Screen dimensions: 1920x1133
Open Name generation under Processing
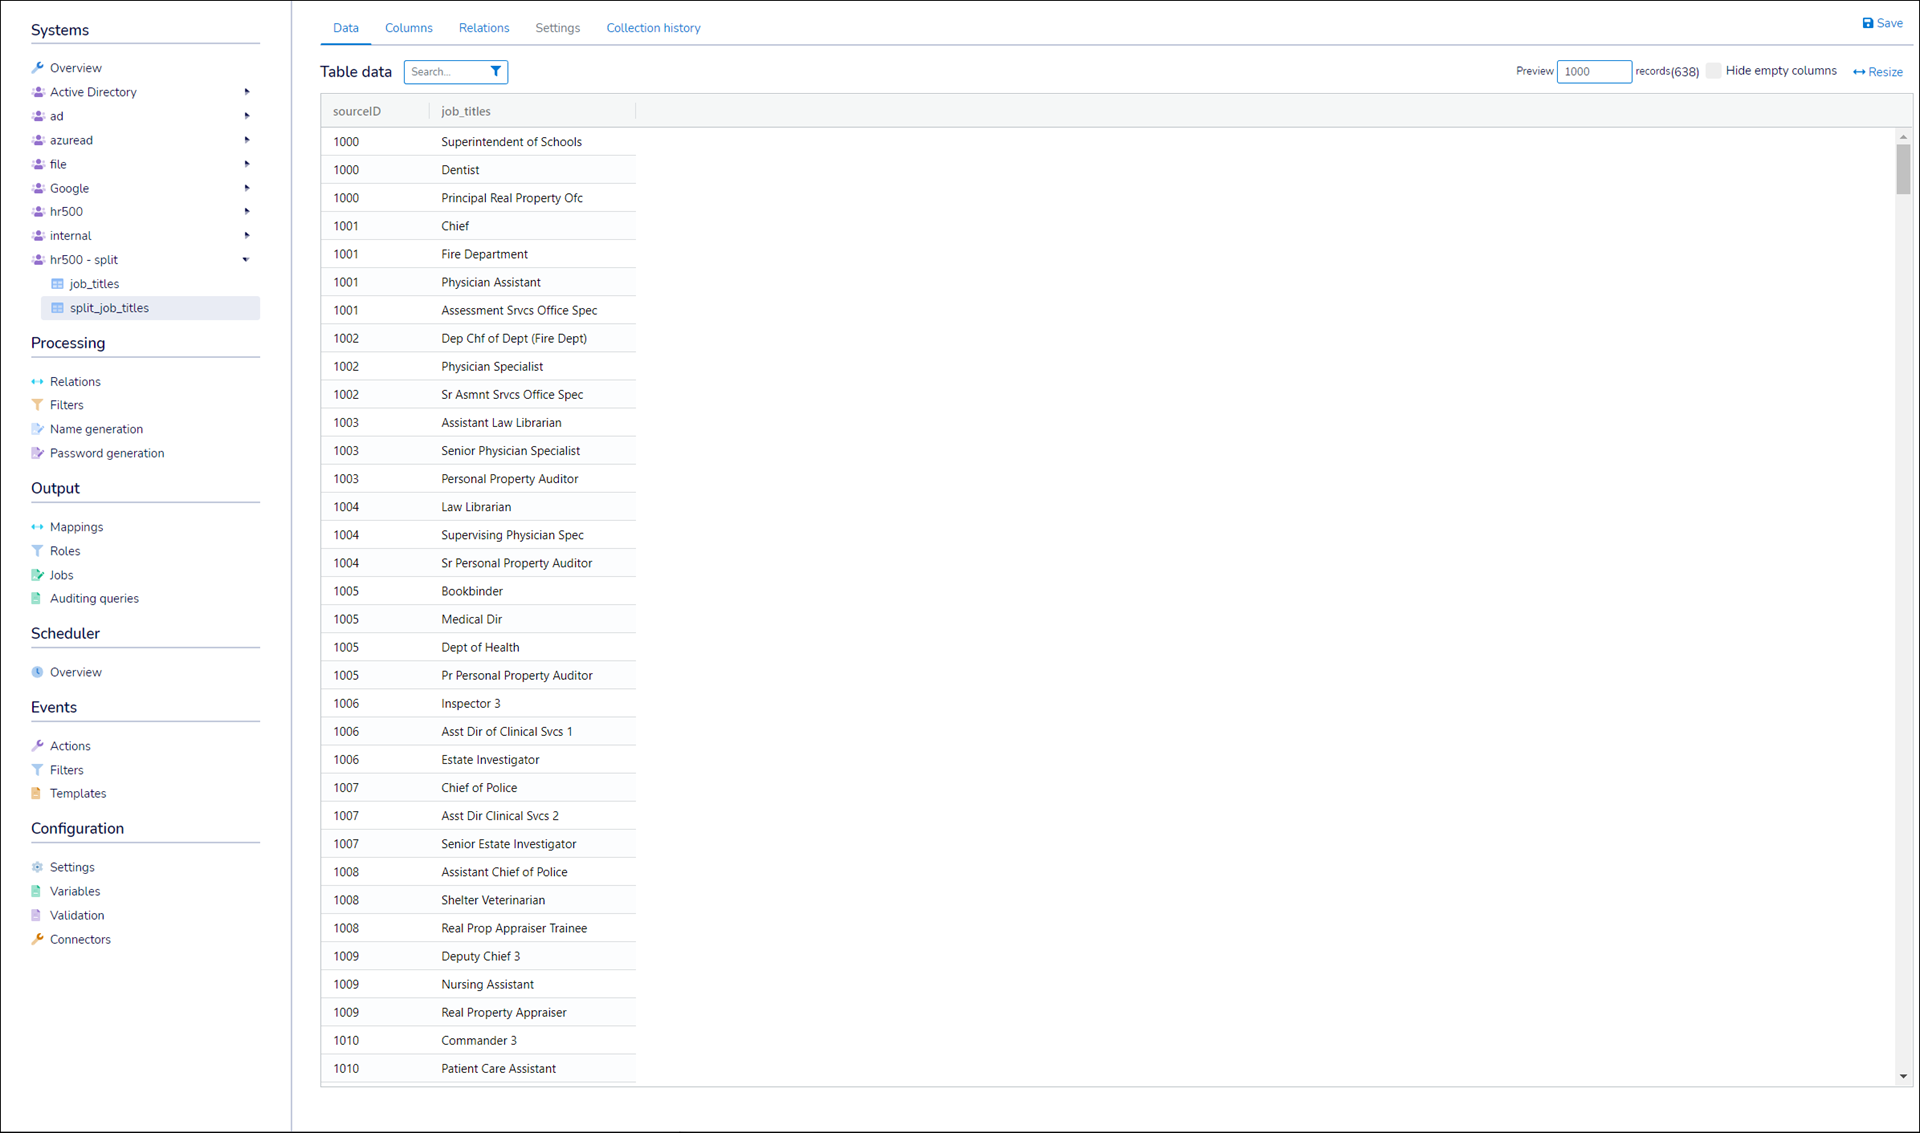[96, 429]
